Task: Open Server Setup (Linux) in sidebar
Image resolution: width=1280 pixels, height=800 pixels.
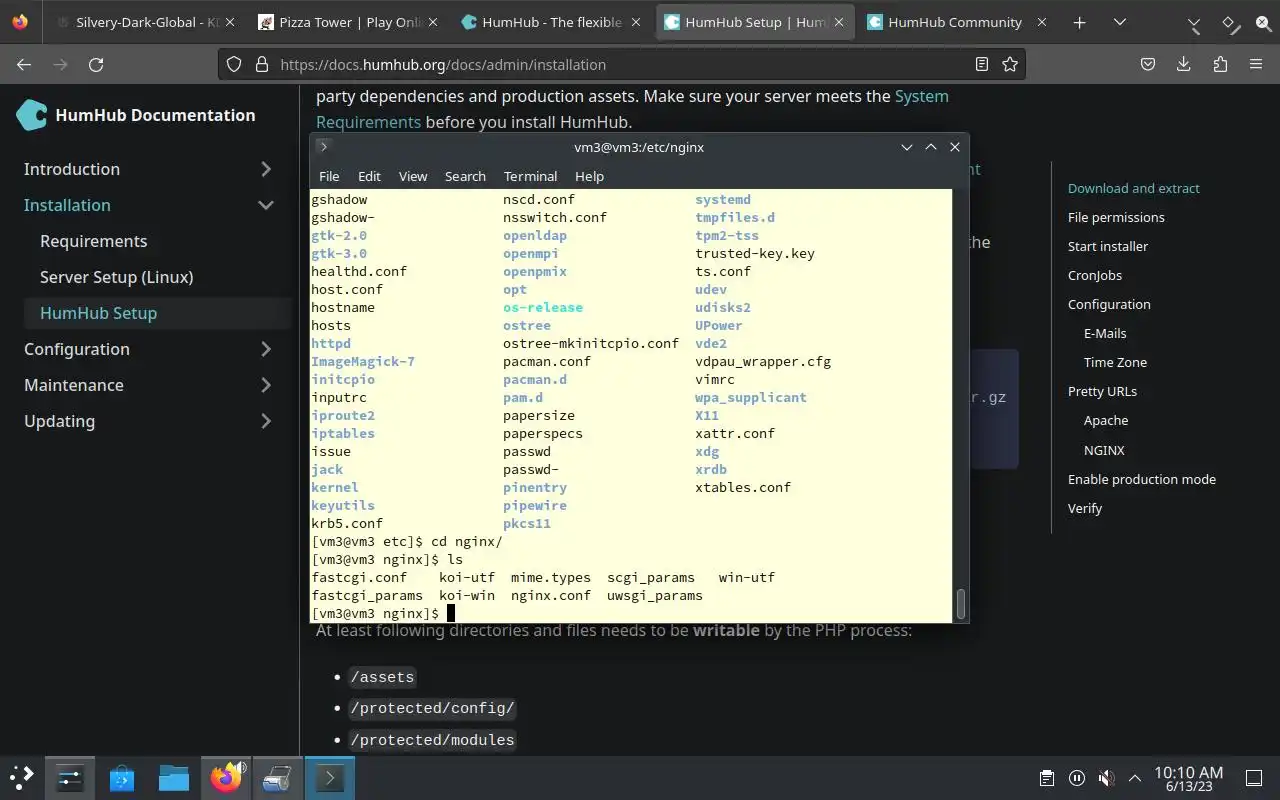Action: point(116,277)
